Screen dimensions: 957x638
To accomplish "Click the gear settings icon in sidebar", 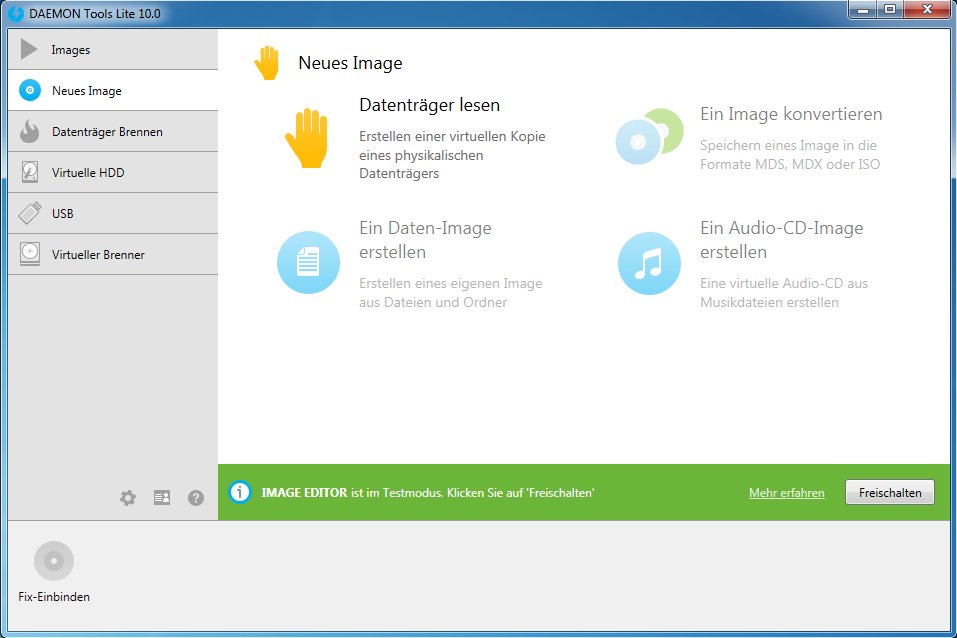I will click(128, 497).
